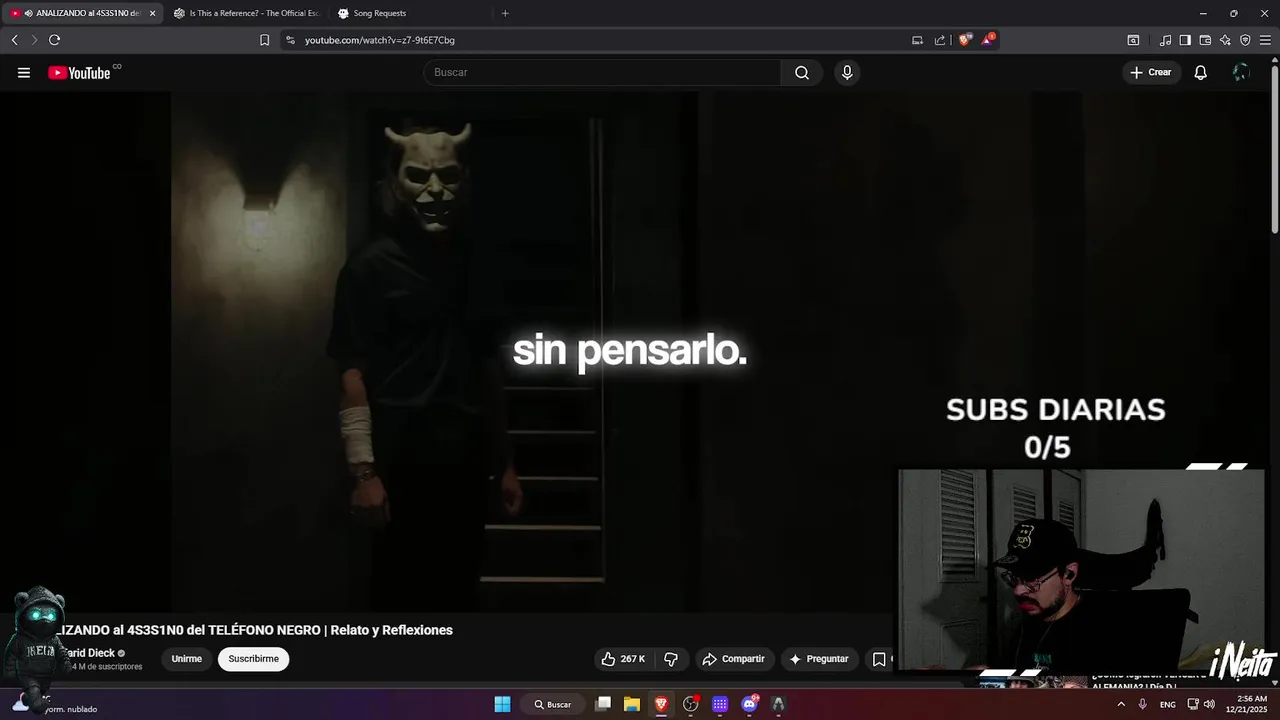
Task: Click the Crear button
Action: point(1151,72)
